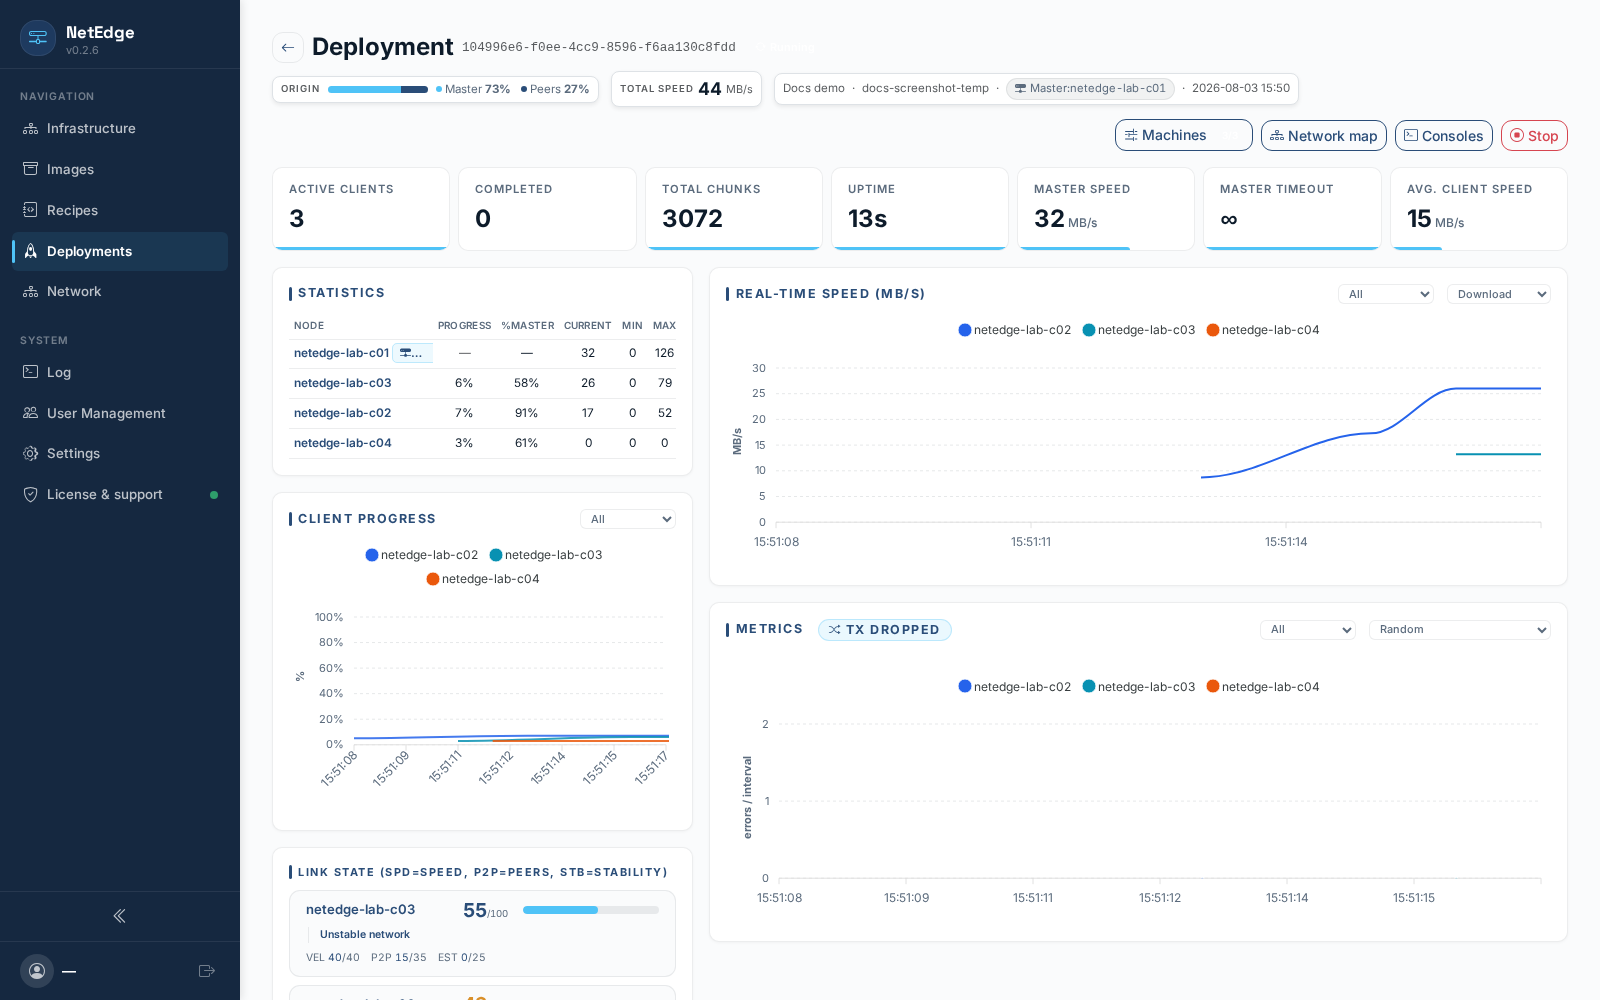Image resolution: width=1600 pixels, height=1000 pixels.
Task: Open the Random metric selector dropdown
Action: coord(1460,629)
